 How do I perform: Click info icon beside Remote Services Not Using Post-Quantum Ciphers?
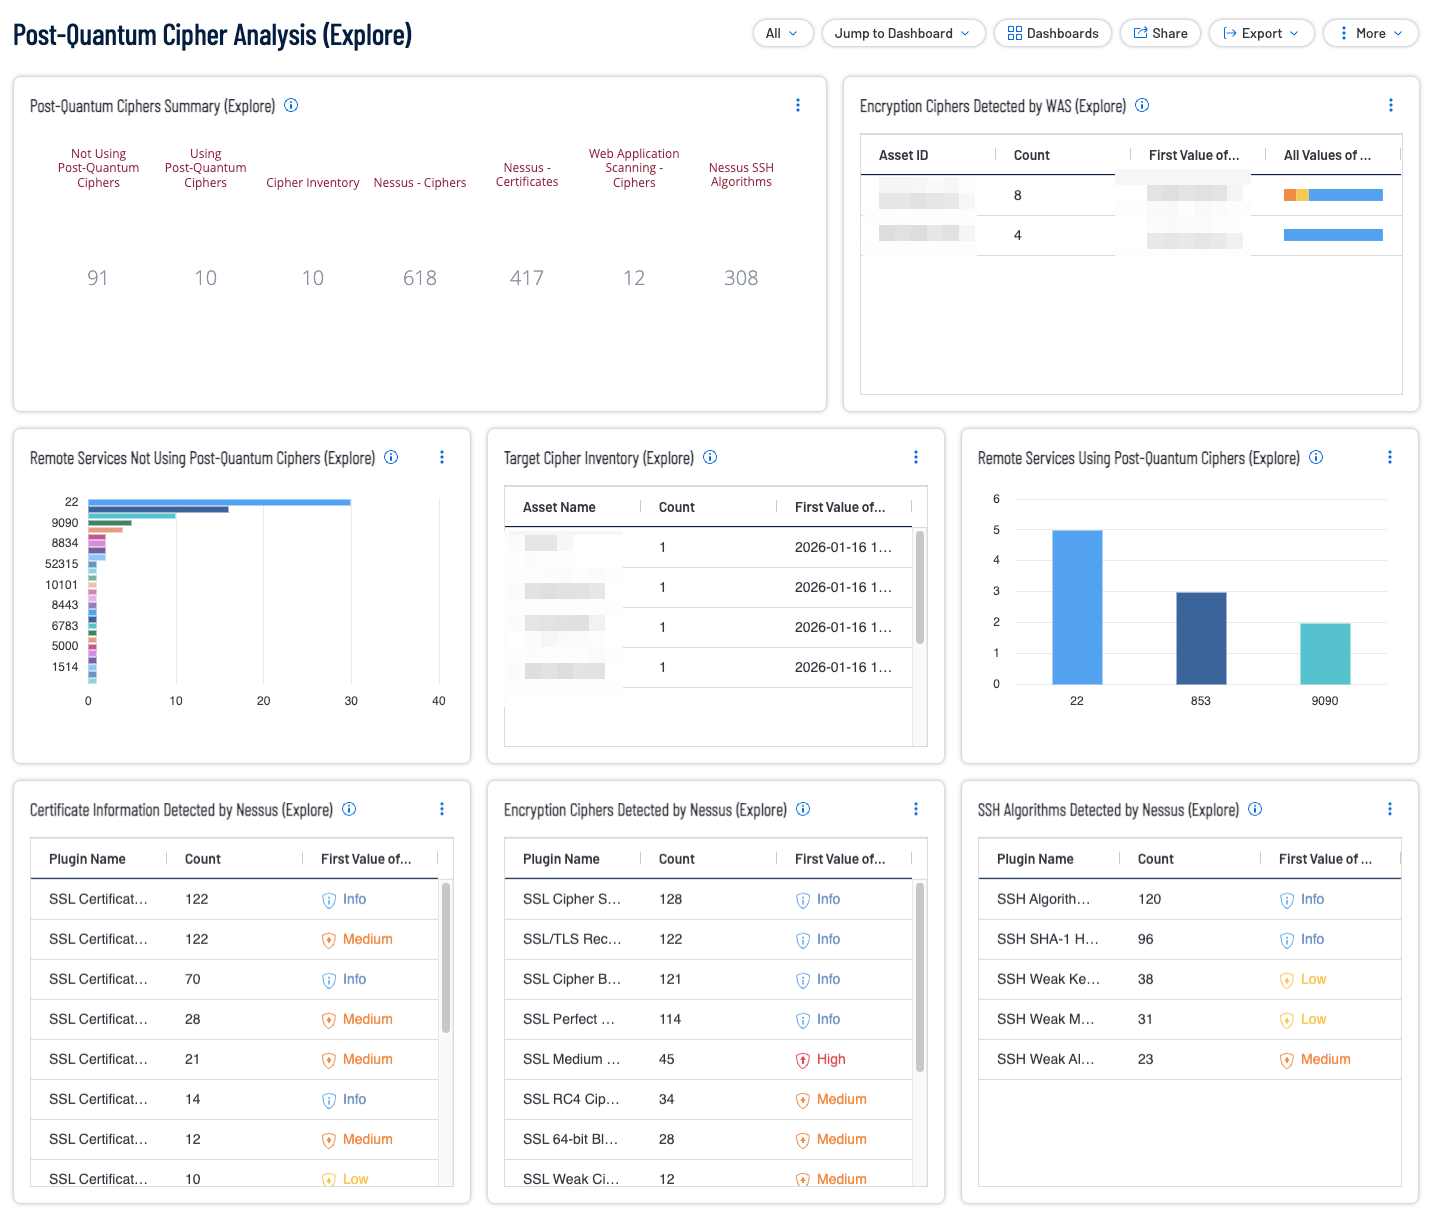(391, 457)
